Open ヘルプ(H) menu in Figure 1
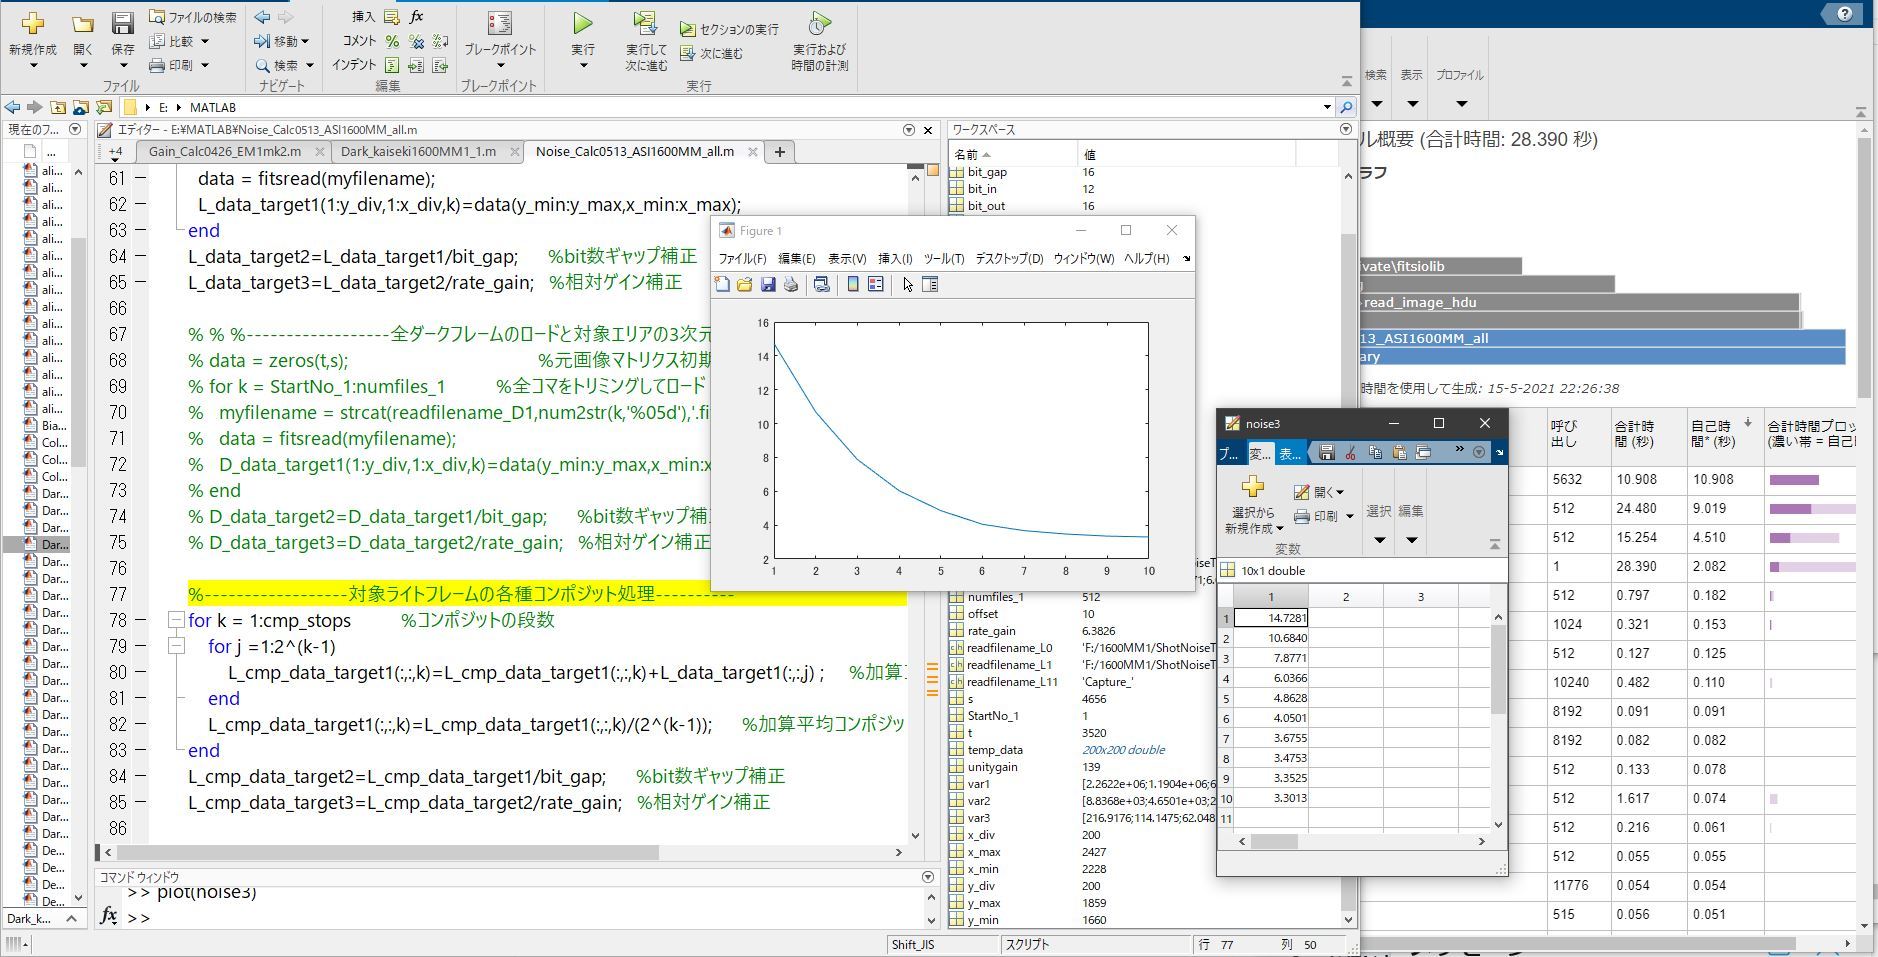This screenshot has height=957, width=1878. coord(1146,258)
